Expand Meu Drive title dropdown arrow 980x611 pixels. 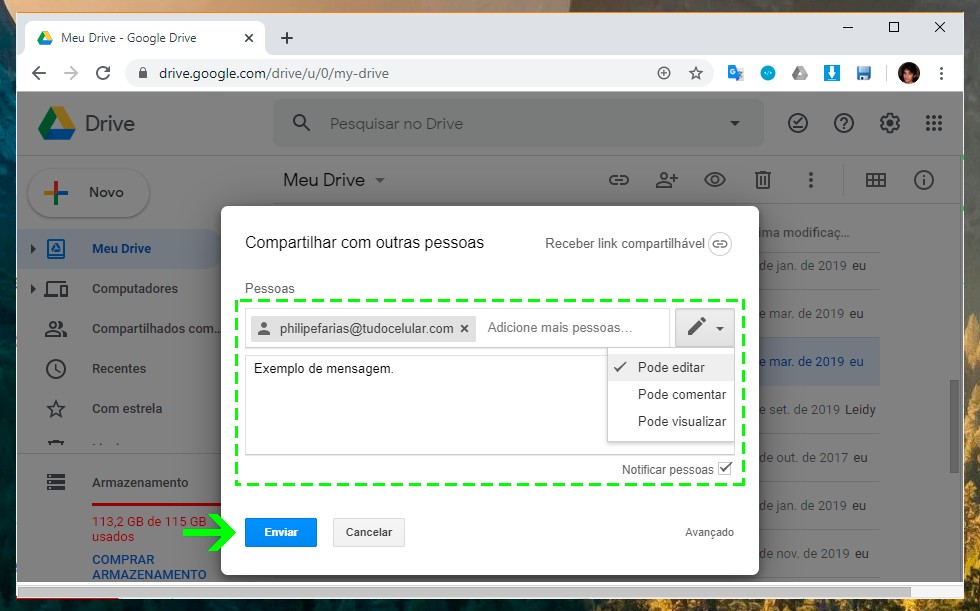pos(379,181)
